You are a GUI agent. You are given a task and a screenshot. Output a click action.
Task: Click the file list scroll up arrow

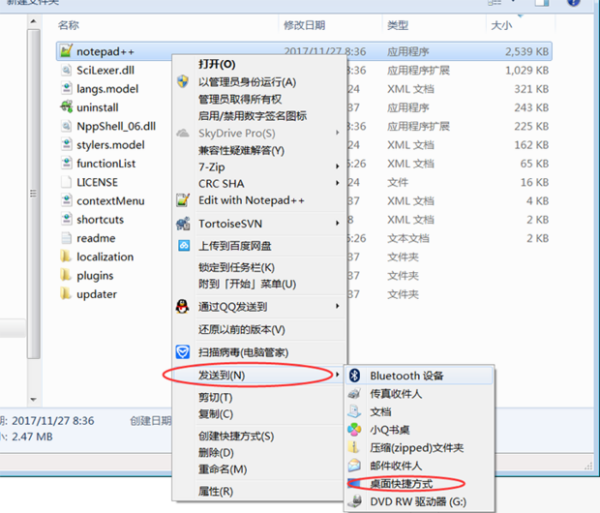33,21
